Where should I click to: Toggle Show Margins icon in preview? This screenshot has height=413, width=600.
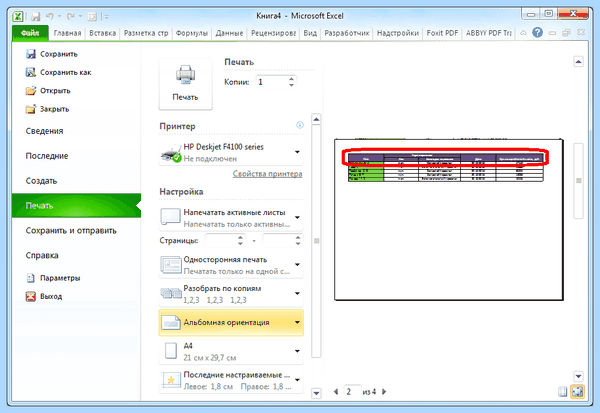pos(562,392)
